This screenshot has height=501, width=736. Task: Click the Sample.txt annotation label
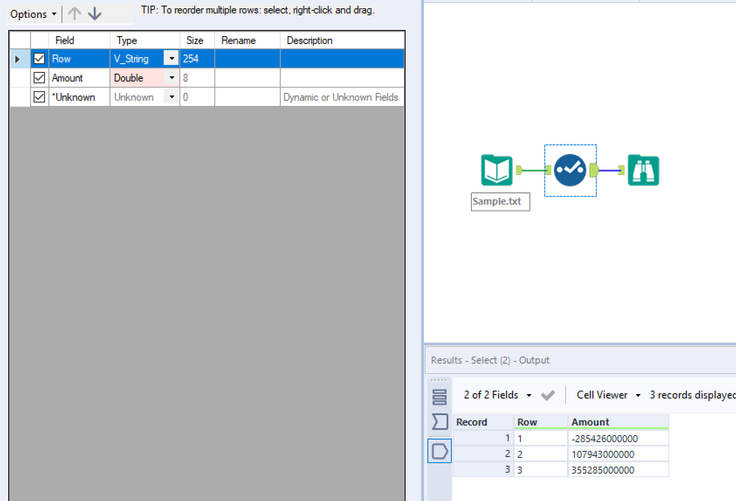(x=500, y=201)
